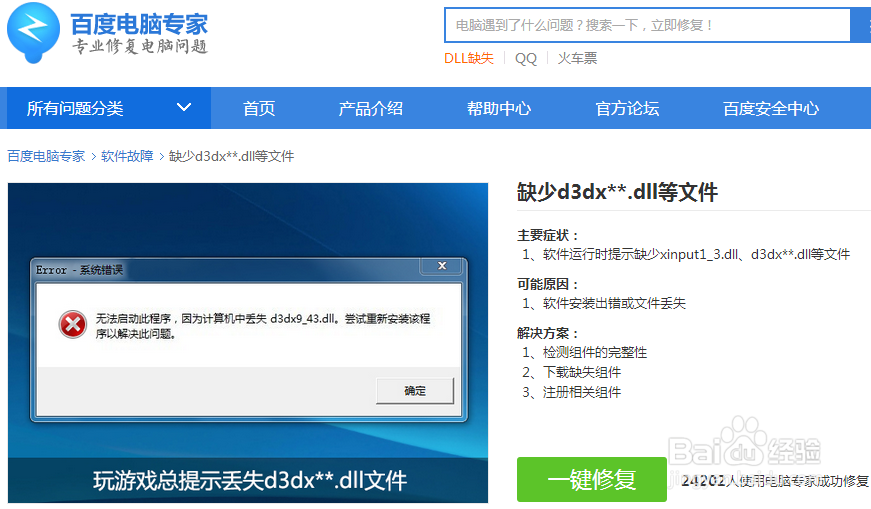871x509 pixels.
Task: Select the DLL缺失 hot search link
Action: (468, 58)
